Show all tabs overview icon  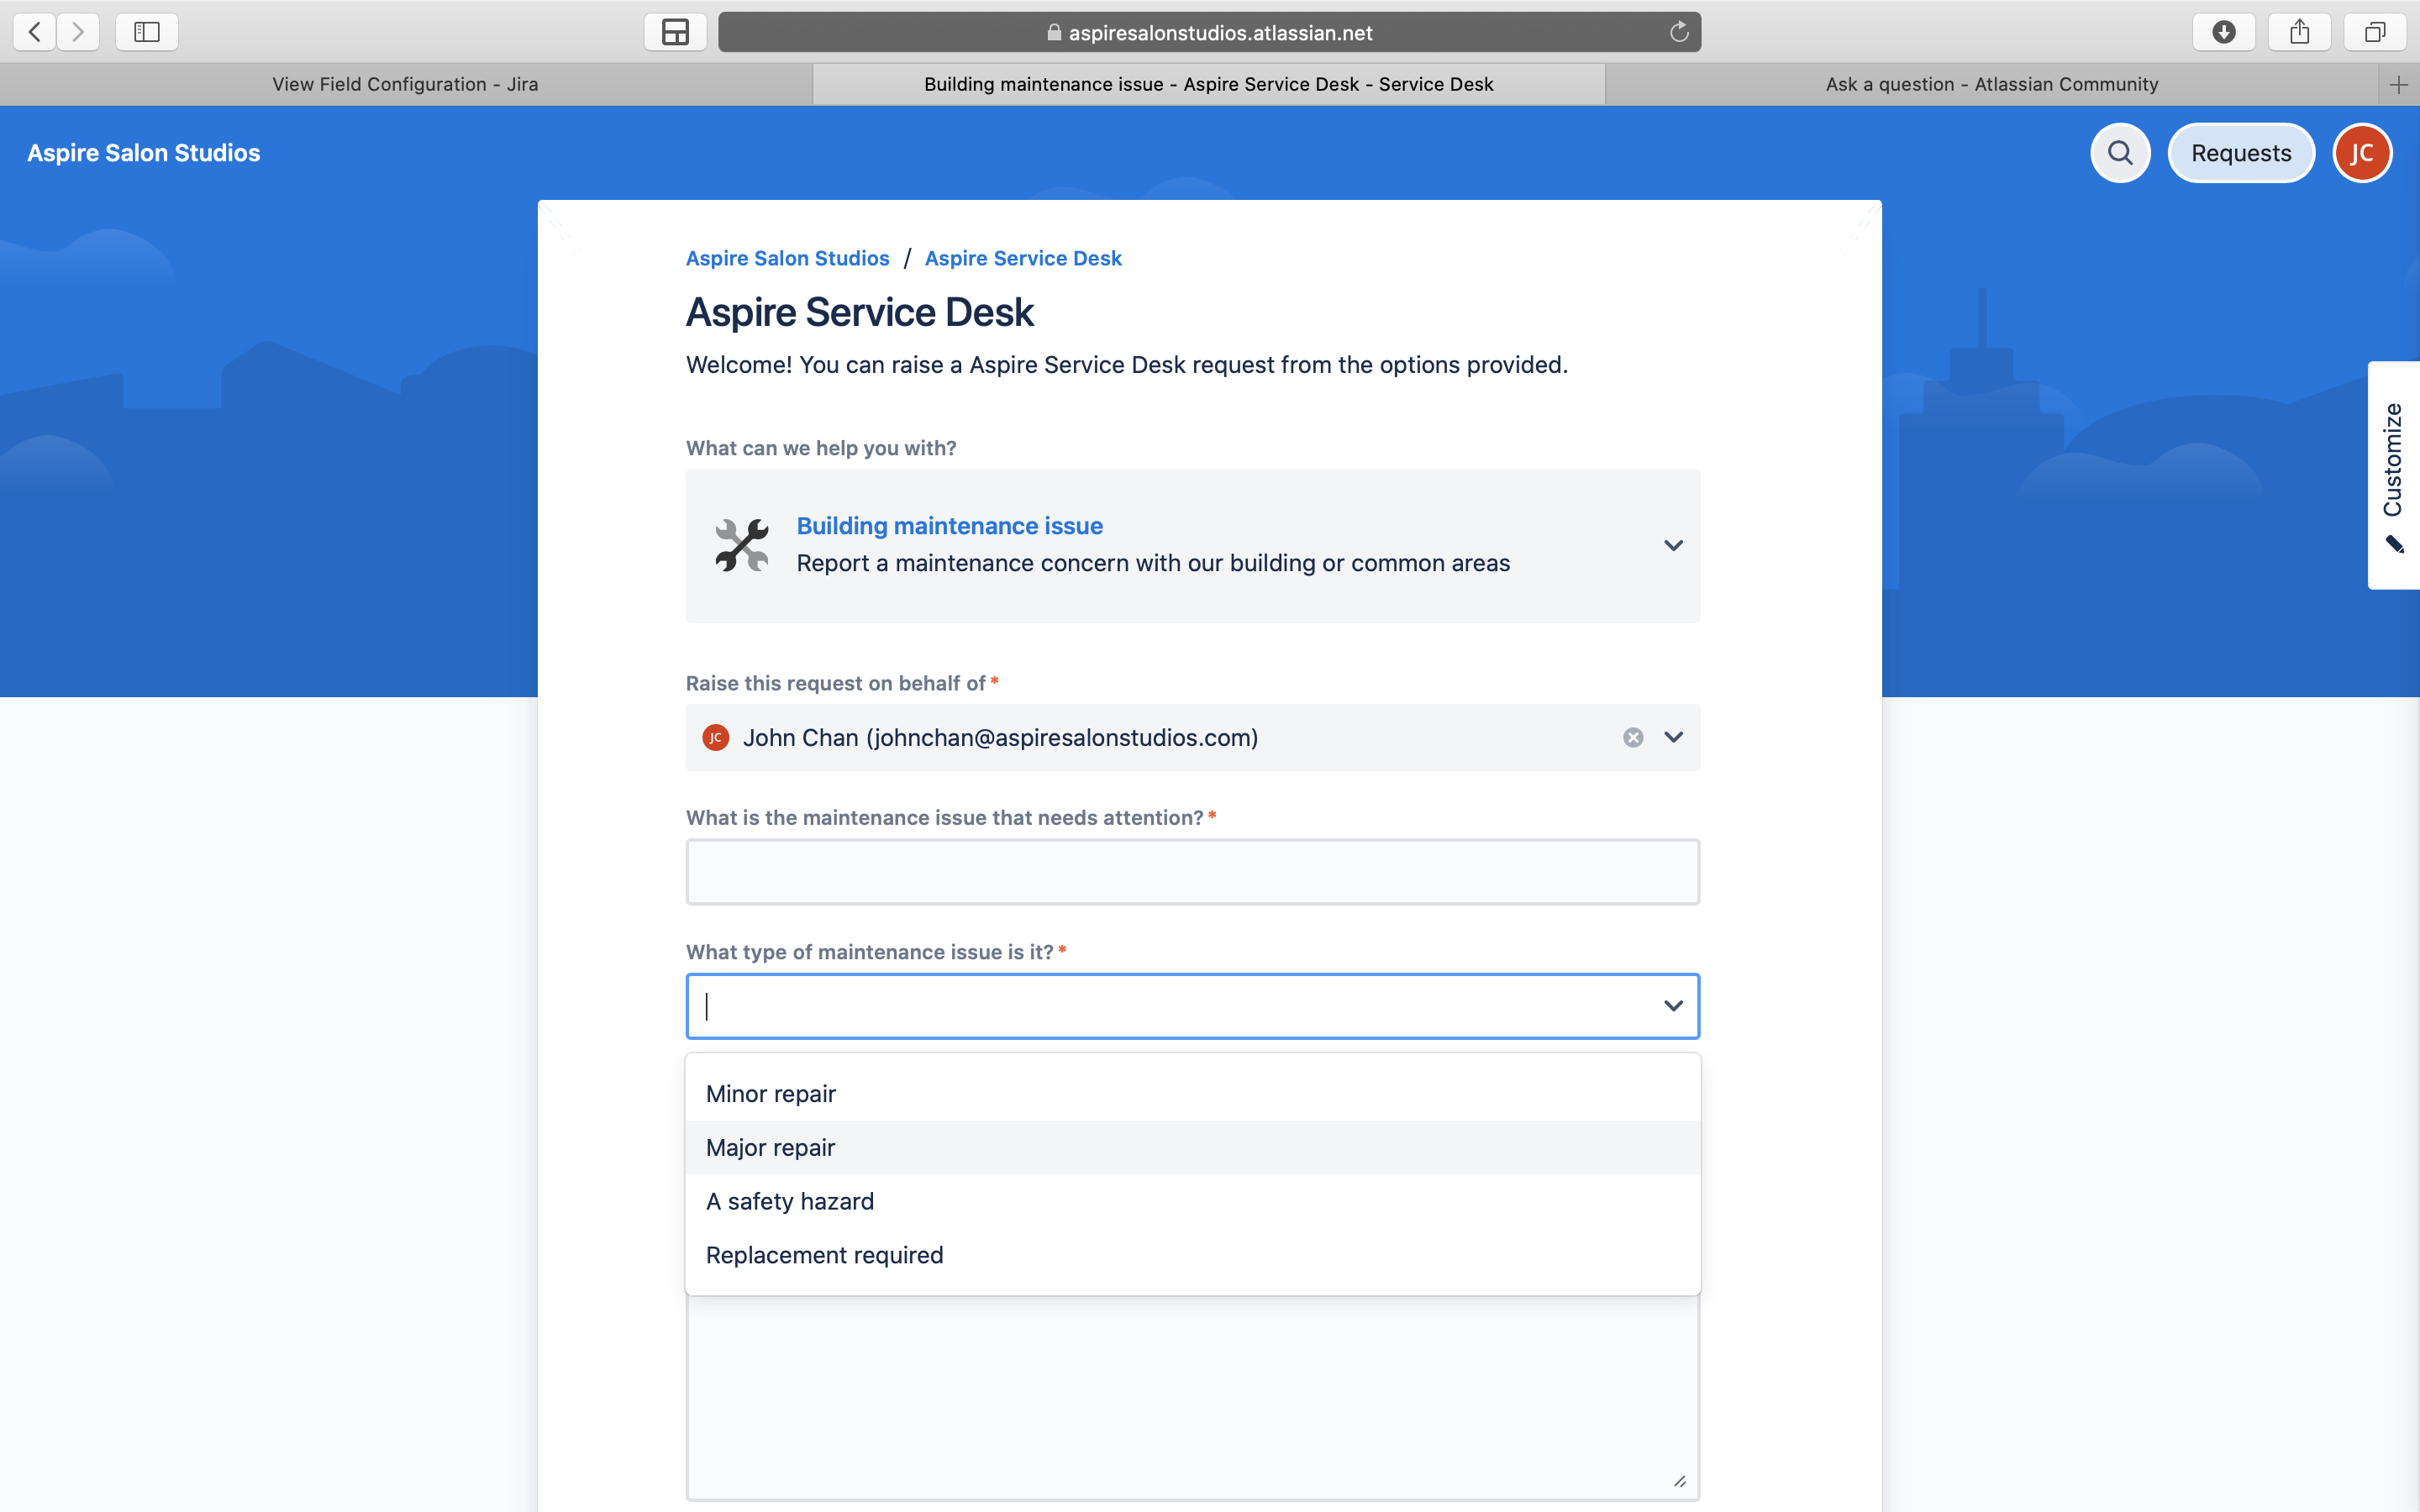pyautogui.click(x=2375, y=32)
